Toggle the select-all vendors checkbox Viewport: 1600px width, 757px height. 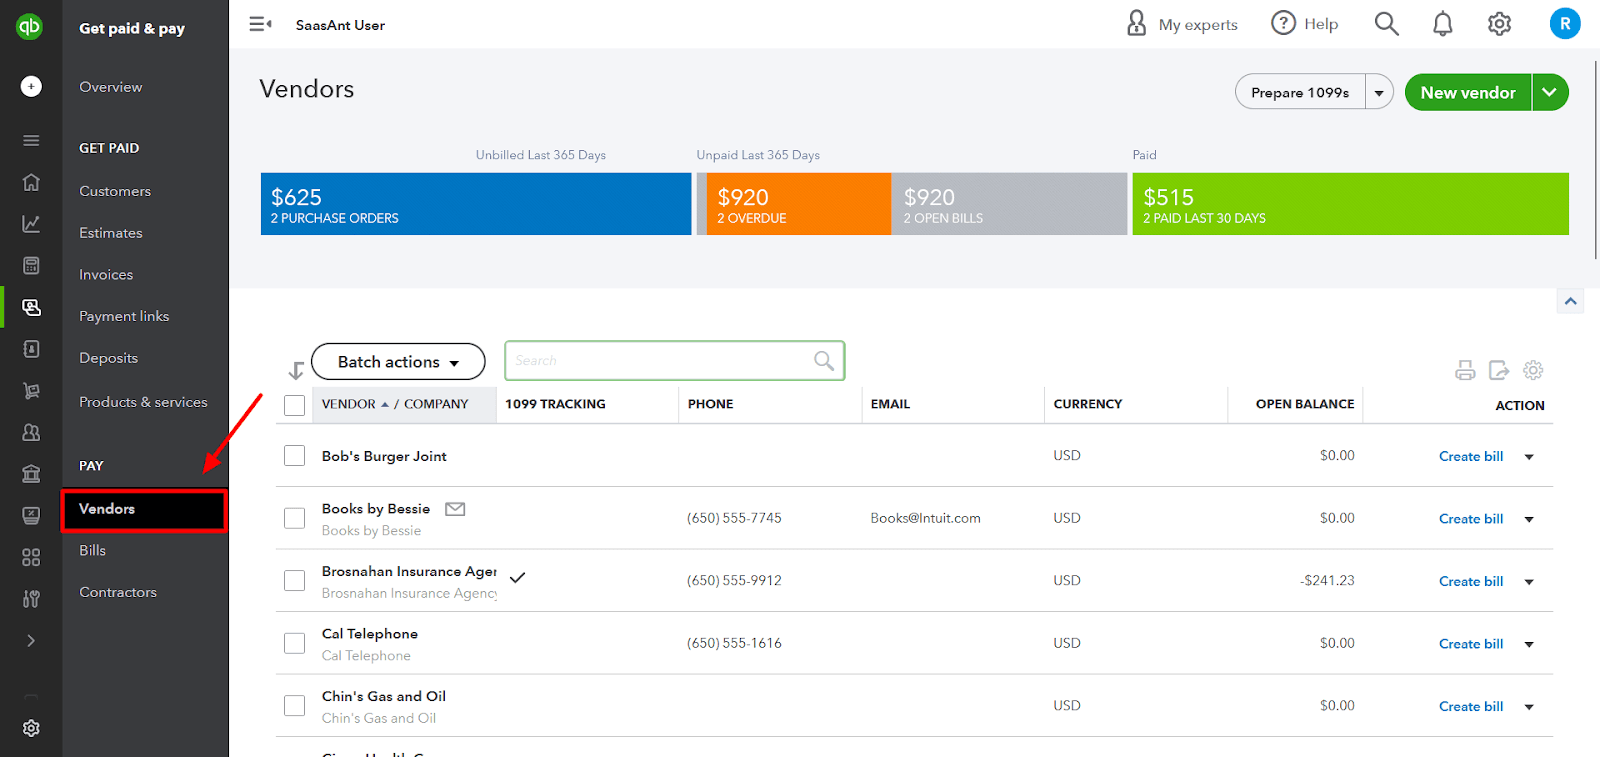pos(294,405)
